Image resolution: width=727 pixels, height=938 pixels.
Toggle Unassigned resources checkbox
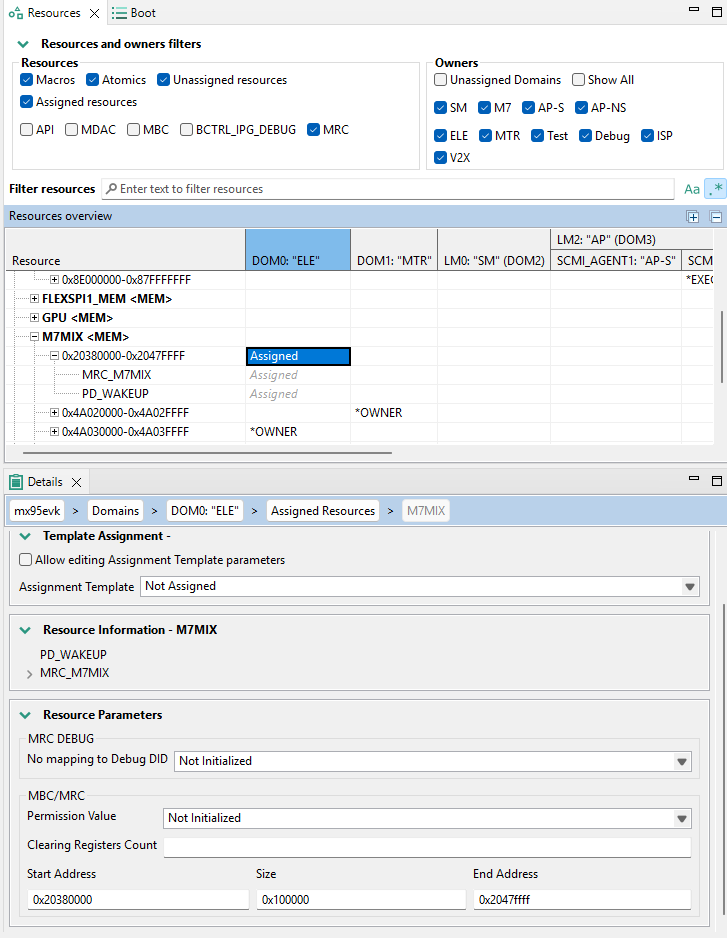(x=163, y=80)
